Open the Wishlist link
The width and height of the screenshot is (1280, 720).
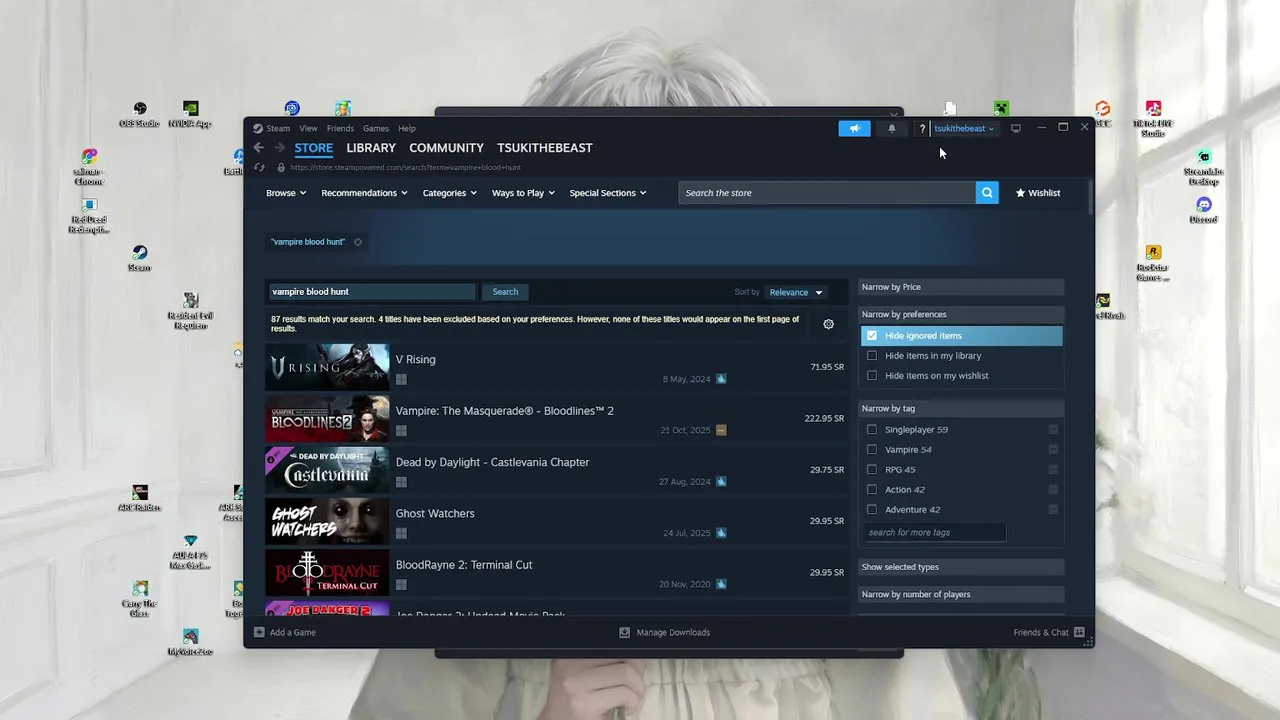(x=1038, y=193)
